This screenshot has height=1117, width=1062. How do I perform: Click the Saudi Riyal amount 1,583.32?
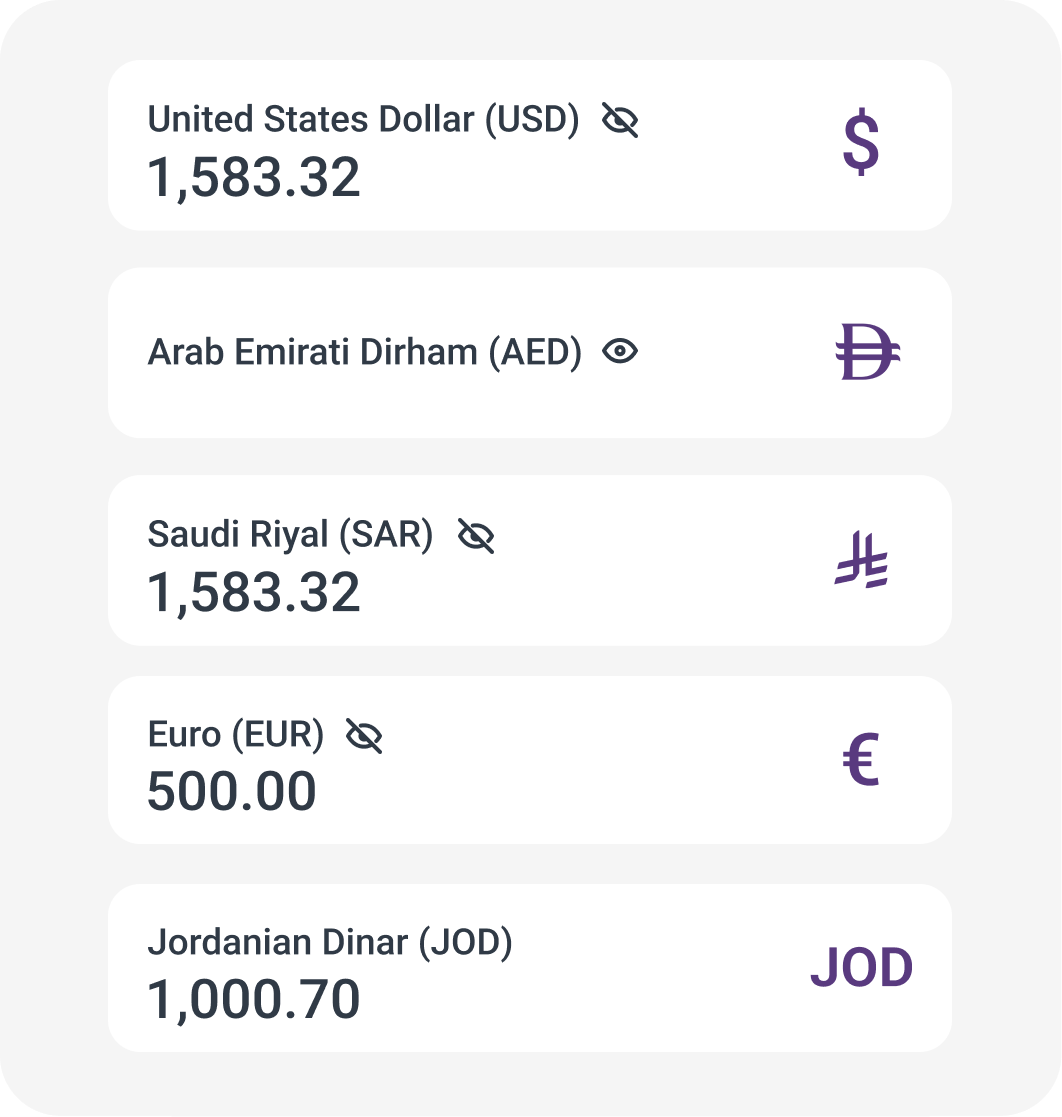pyautogui.click(x=254, y=593)
